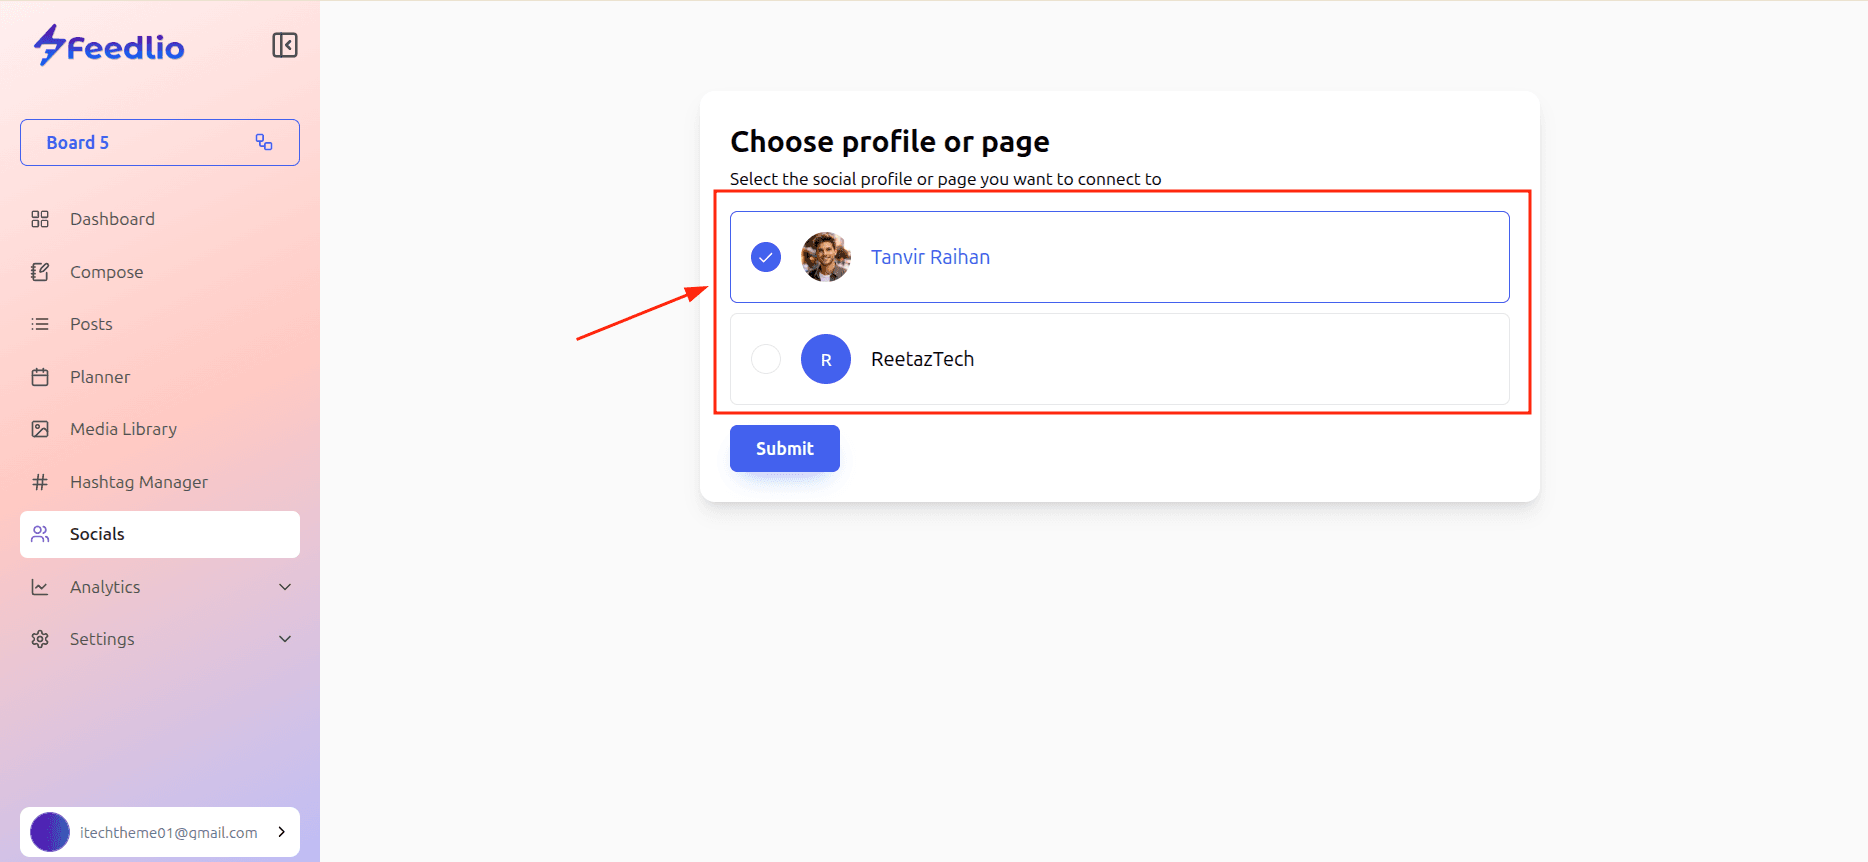Click the Hashtag Manager hash icon
The width and height of the screenshot is (1868, 862).
coord(40,482)
